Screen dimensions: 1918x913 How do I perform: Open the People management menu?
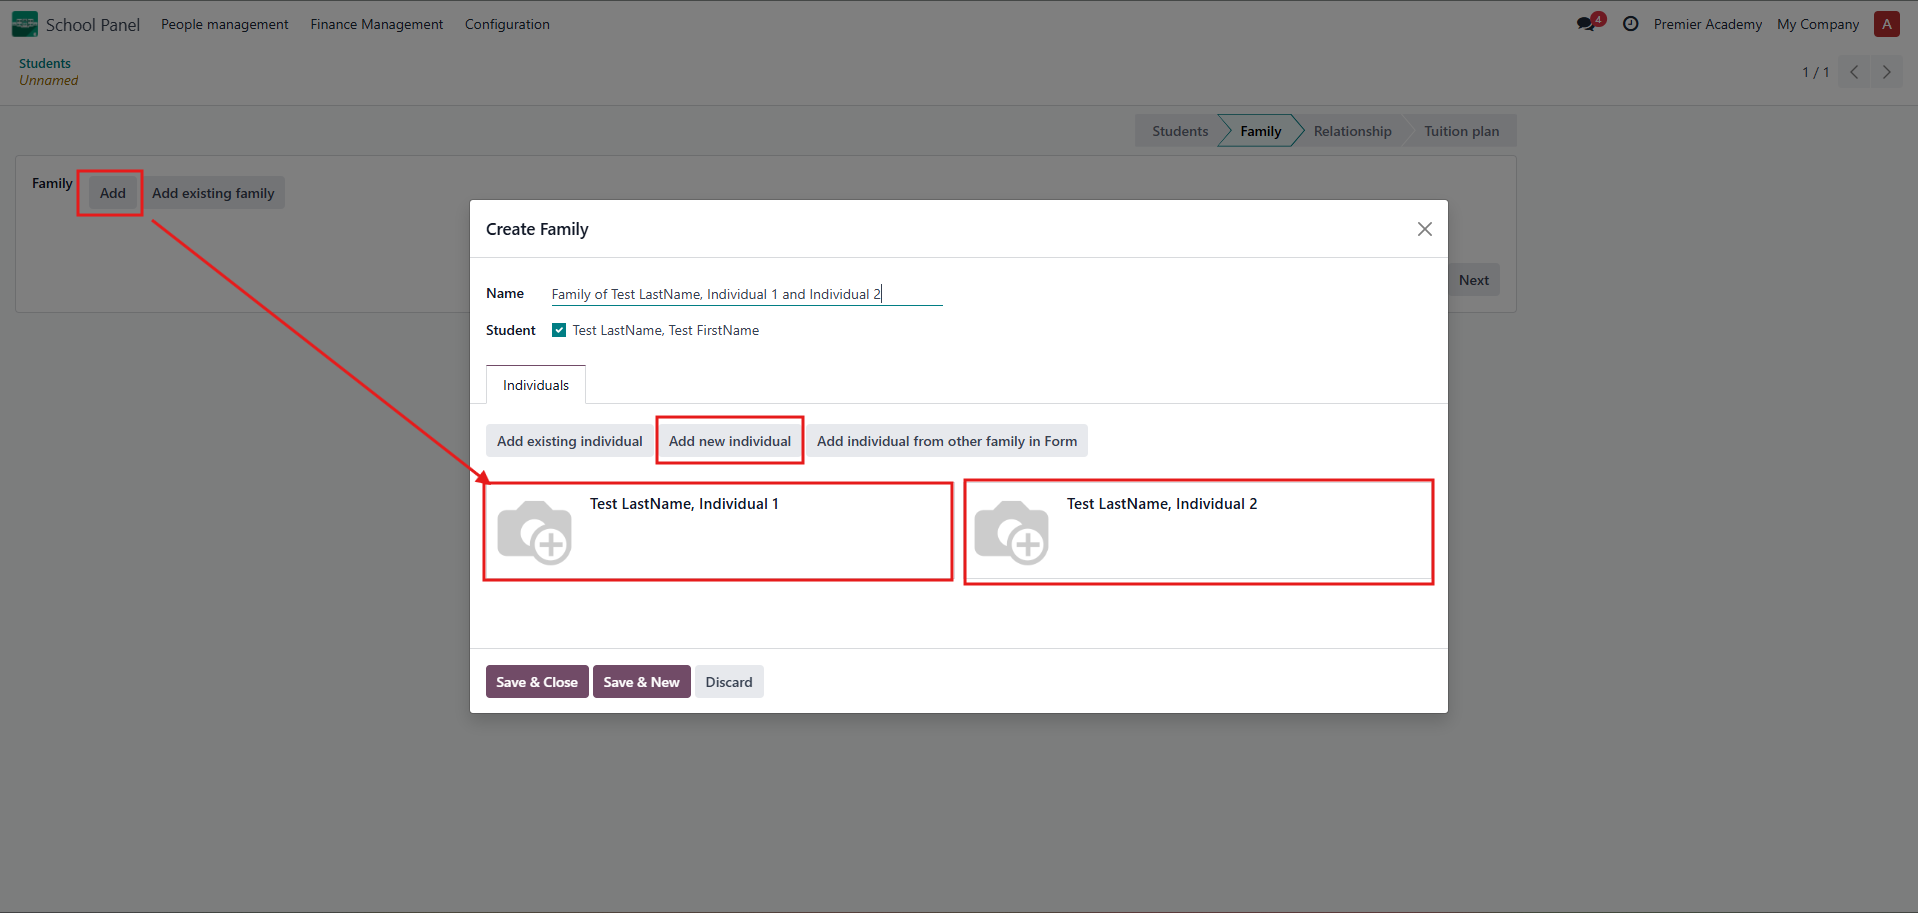coord(224,24)
